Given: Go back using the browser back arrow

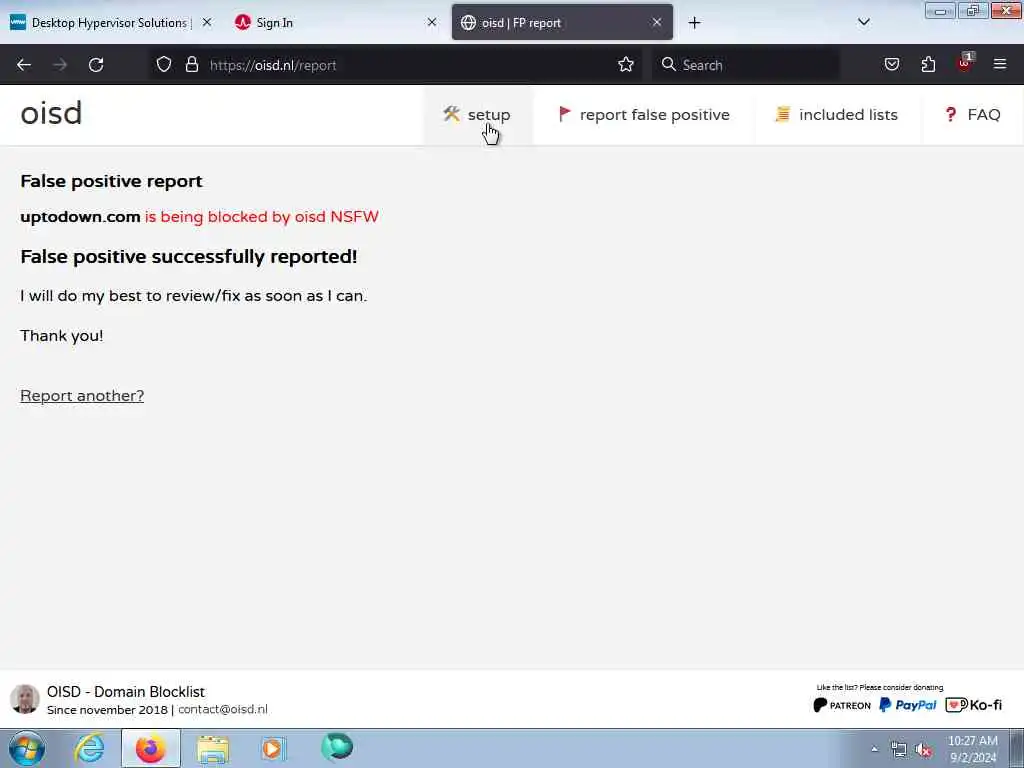Looking at the screenshot, I should click(24, 65).
